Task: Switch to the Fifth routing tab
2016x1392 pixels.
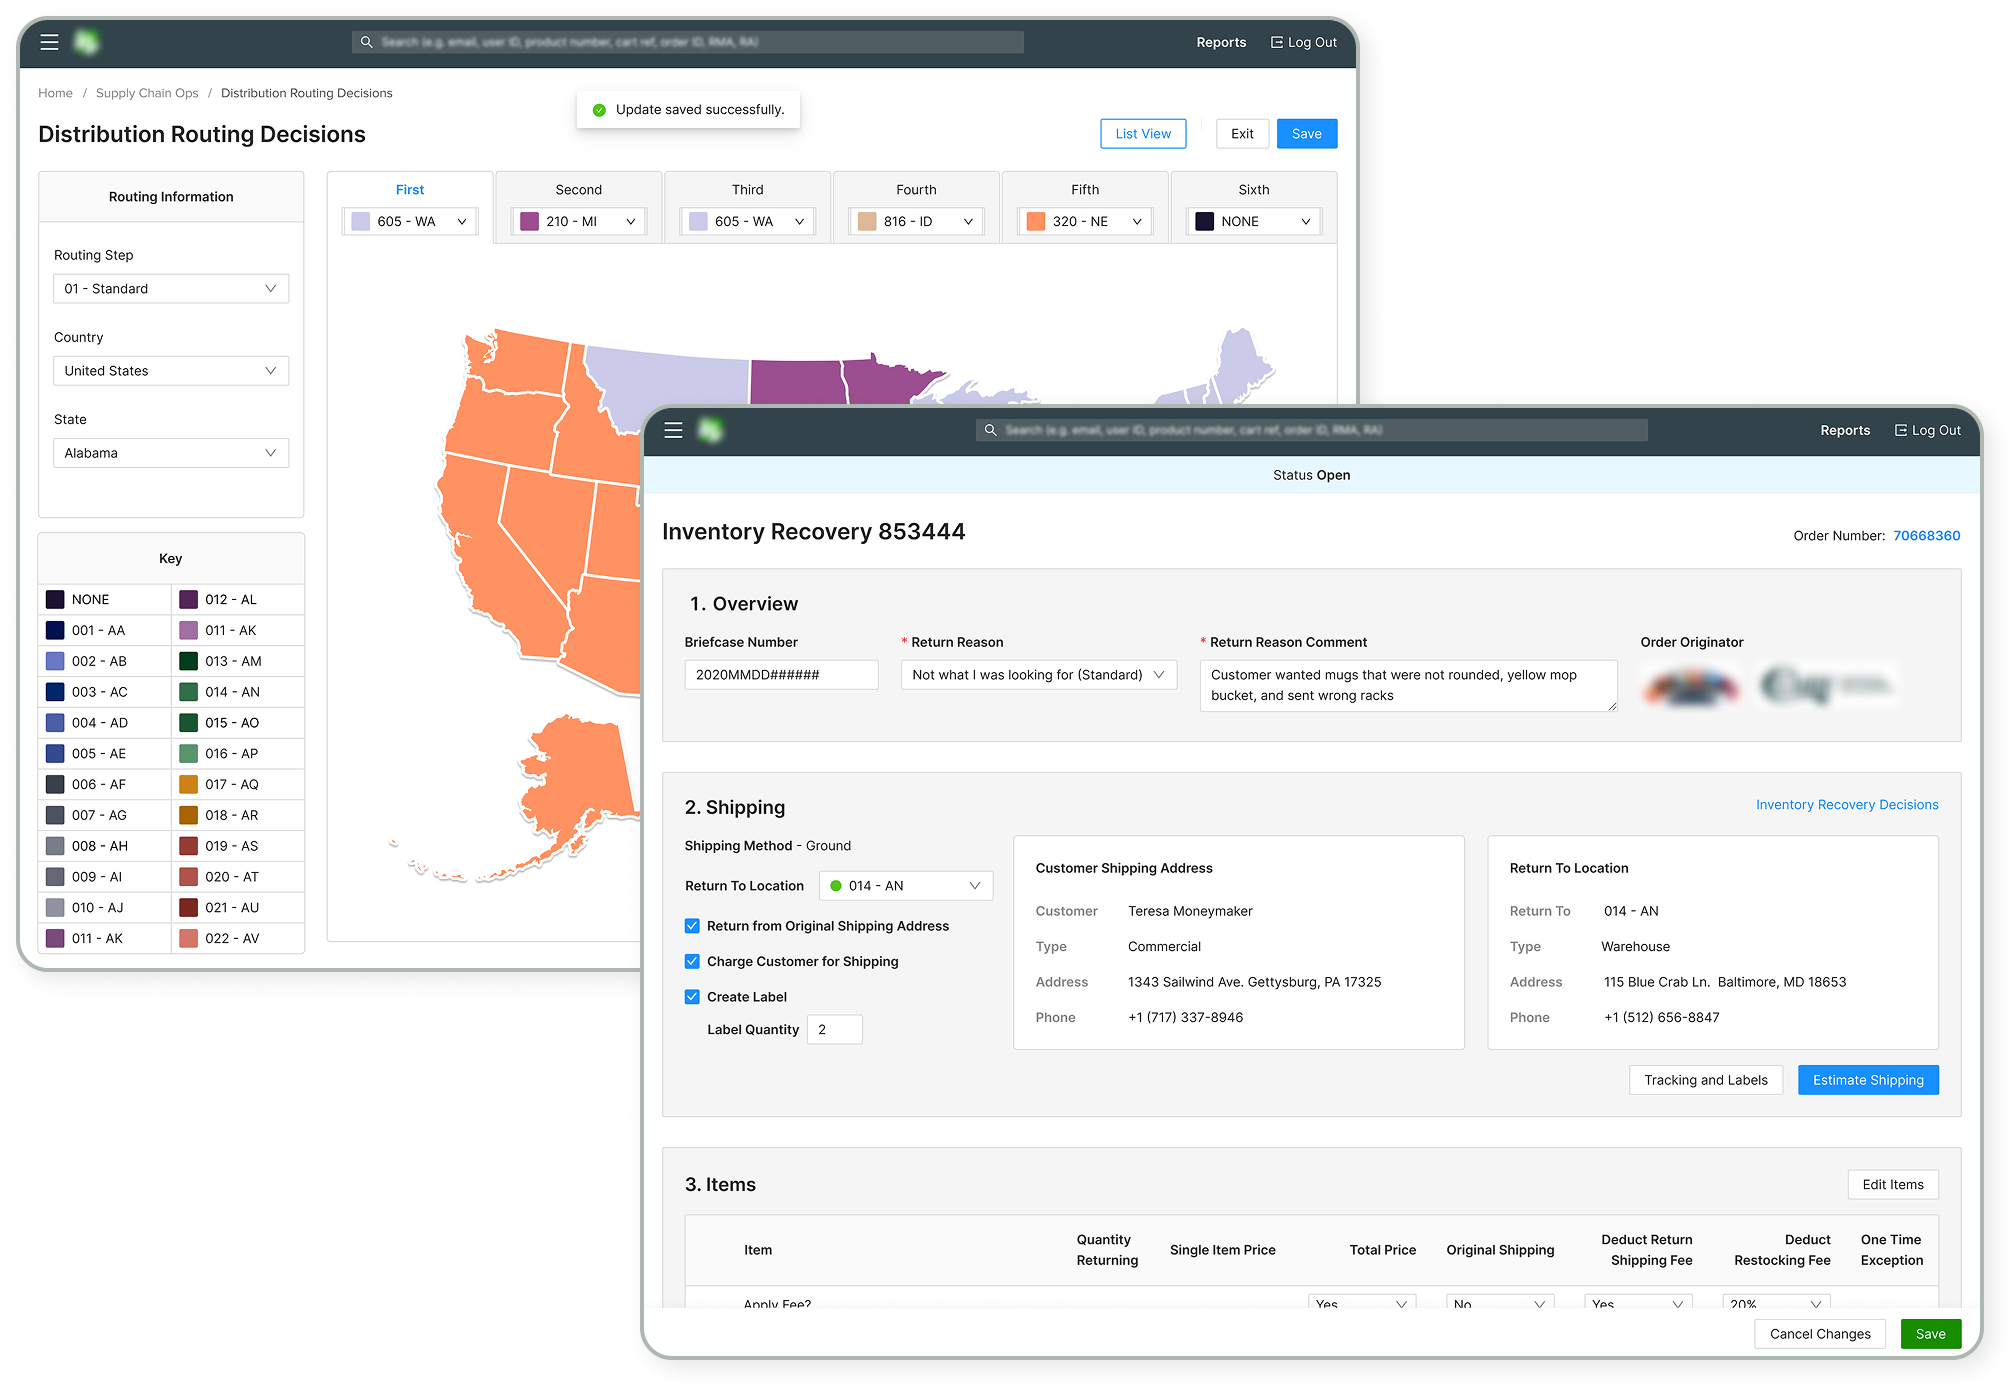Action: point(1085,190)
